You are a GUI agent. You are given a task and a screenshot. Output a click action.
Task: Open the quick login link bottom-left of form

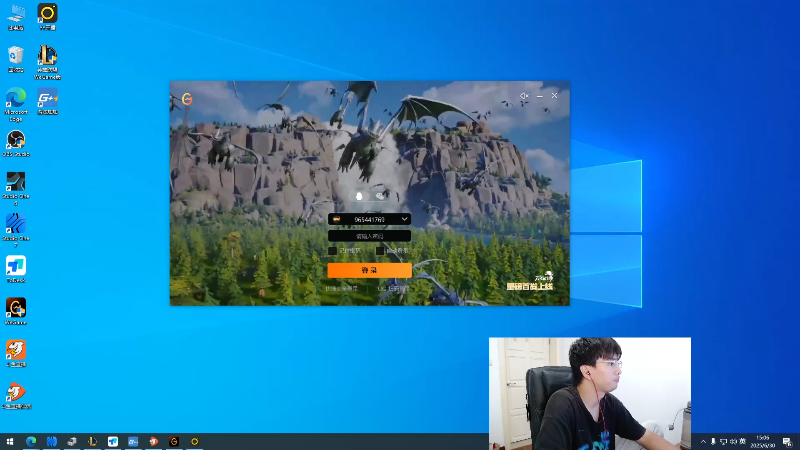point(341,289)
